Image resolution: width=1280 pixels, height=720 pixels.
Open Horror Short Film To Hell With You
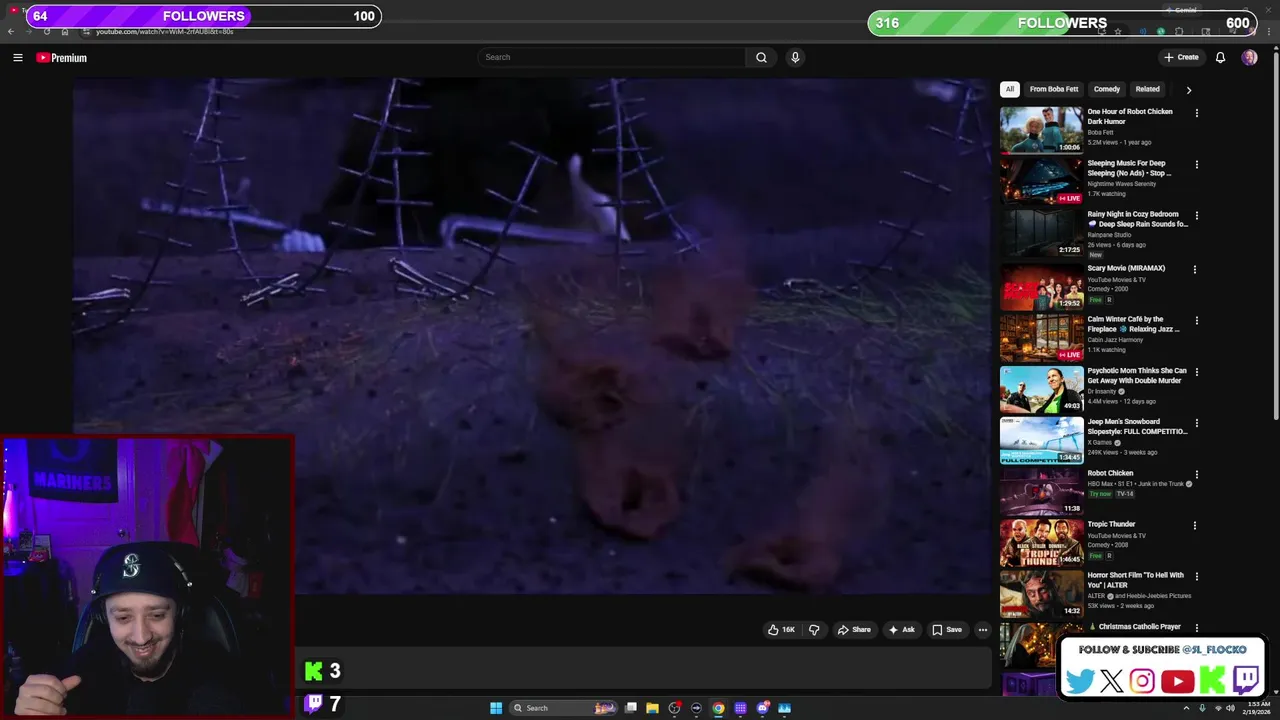coord(1135,580)
